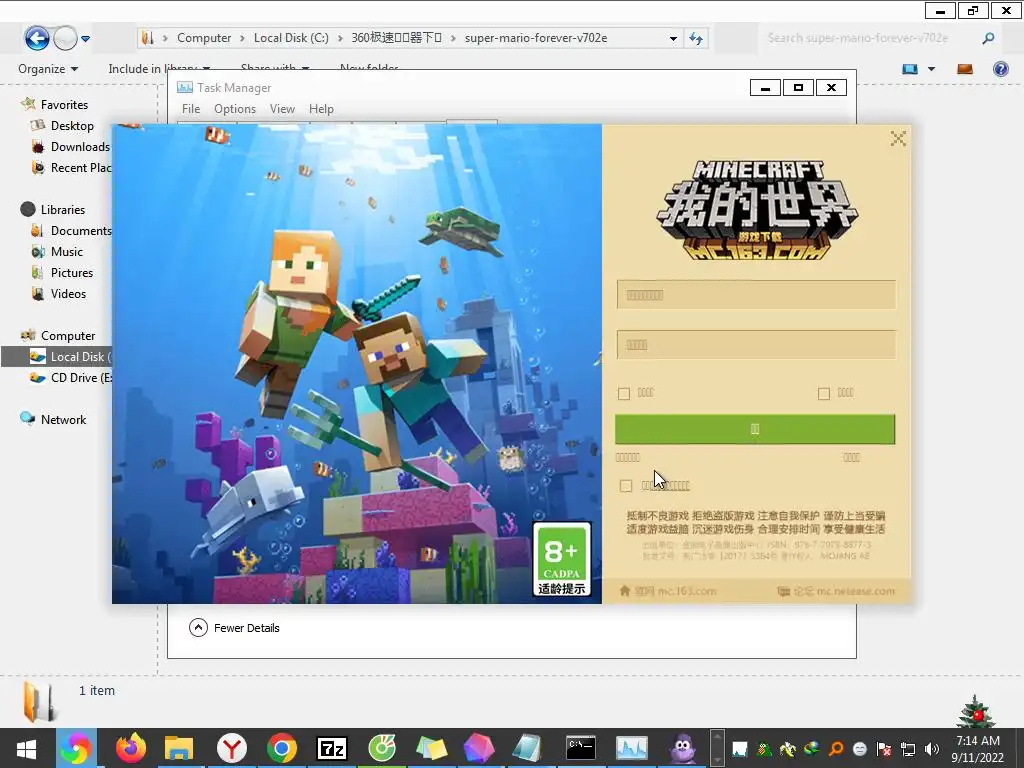Collapse Task Manager with Fewer Details
This screenshot has width=1024, height=768.
pos(234,628)
